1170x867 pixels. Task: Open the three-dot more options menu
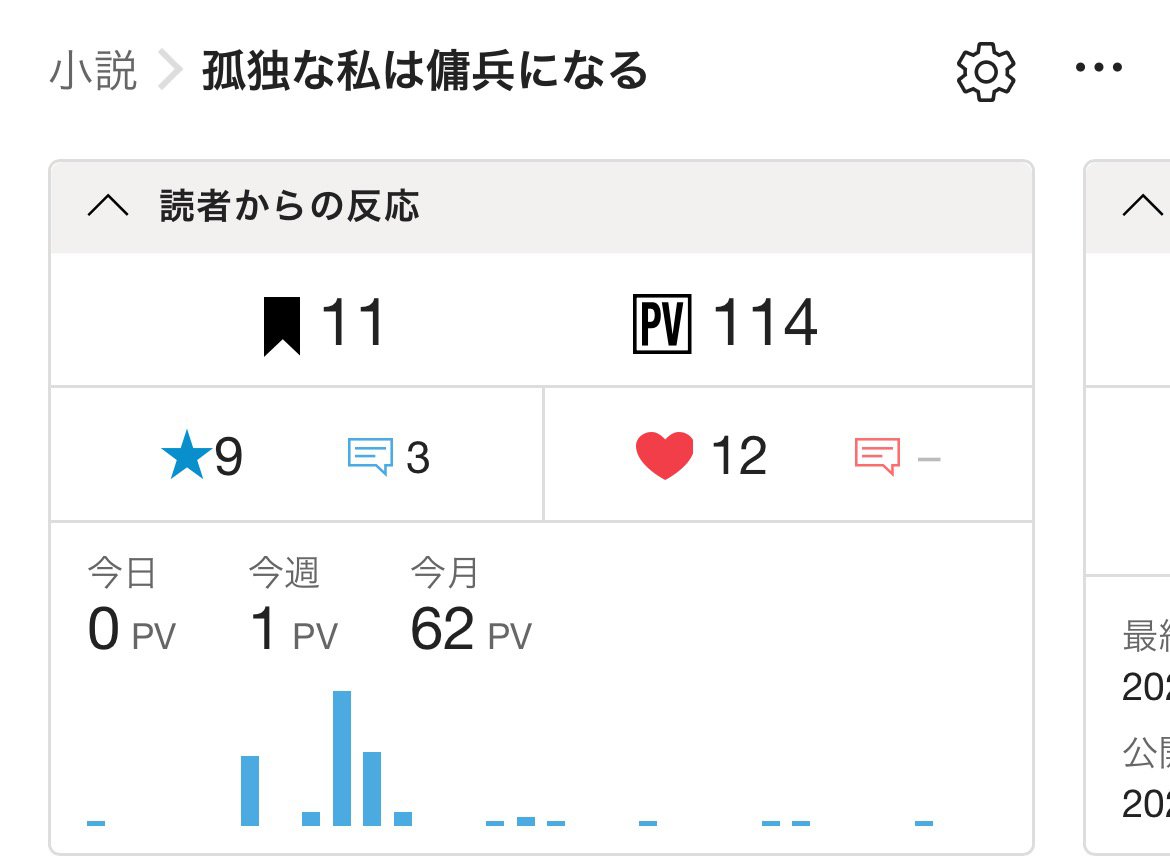point(1099,69)
